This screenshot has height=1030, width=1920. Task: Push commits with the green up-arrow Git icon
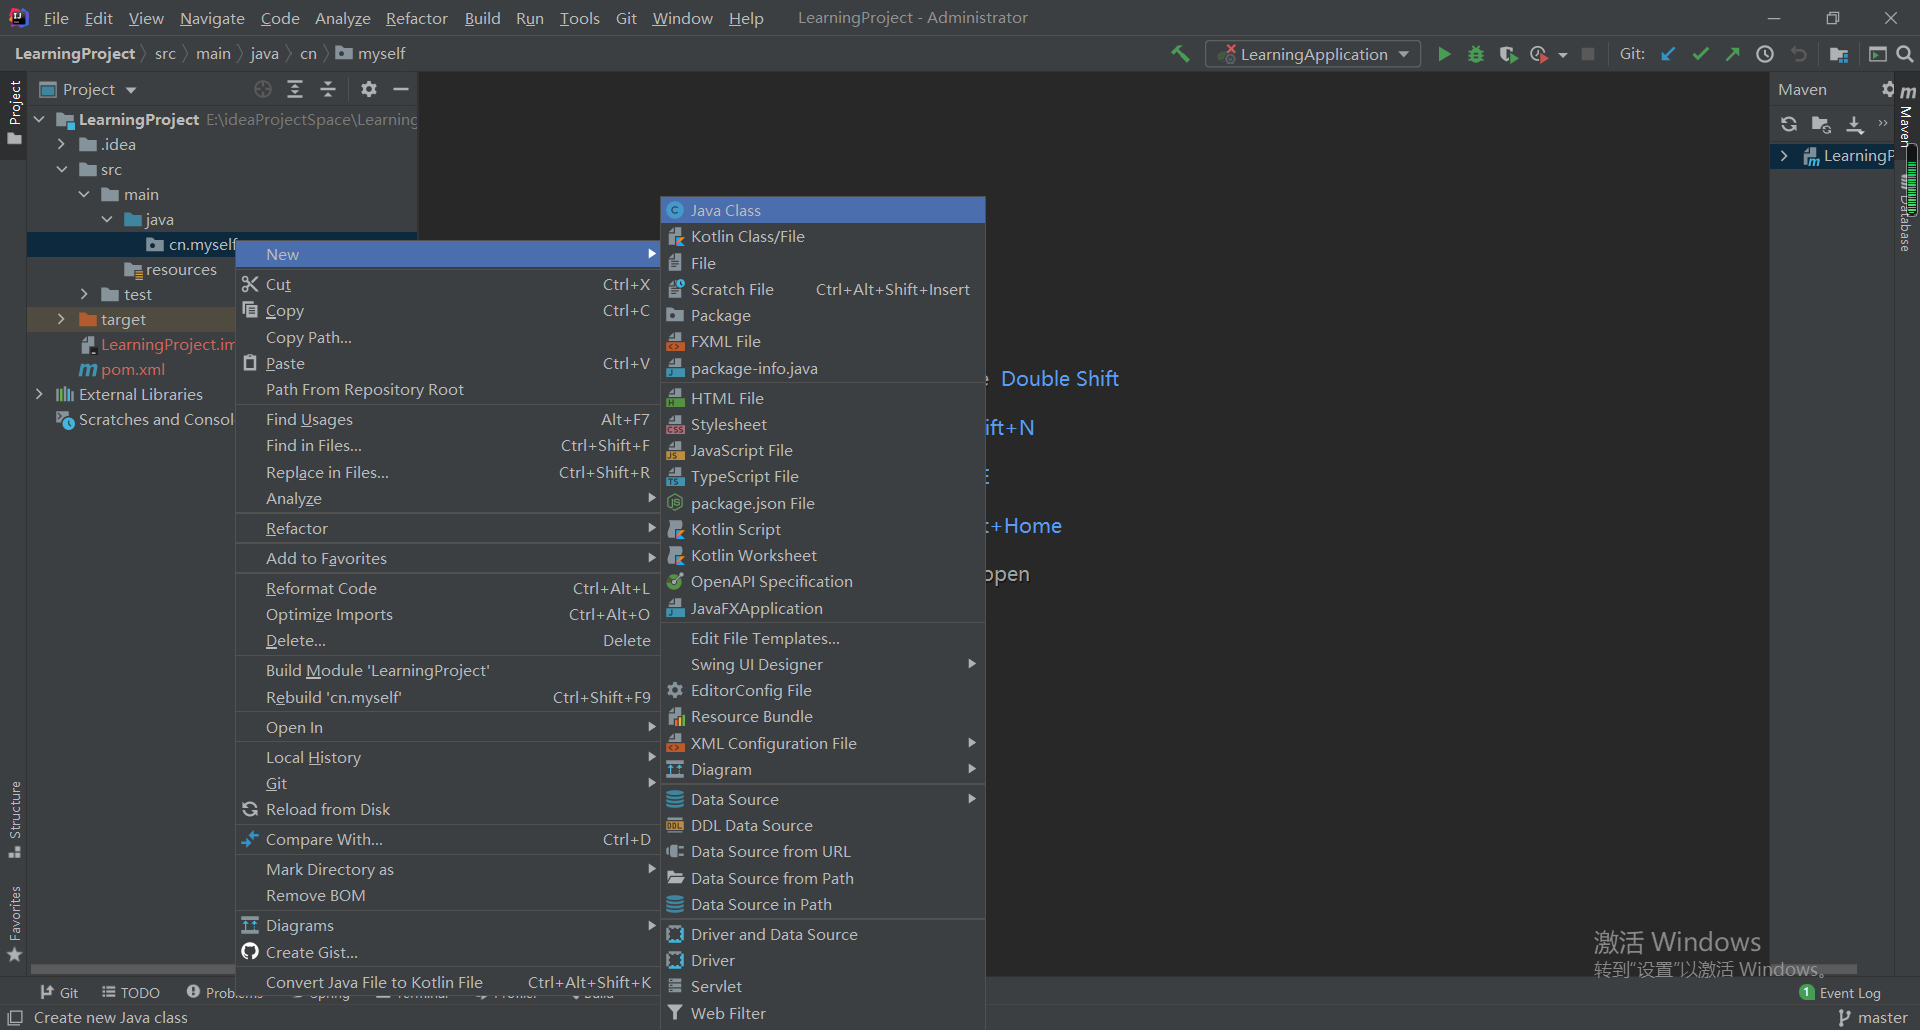(1733, 54)
